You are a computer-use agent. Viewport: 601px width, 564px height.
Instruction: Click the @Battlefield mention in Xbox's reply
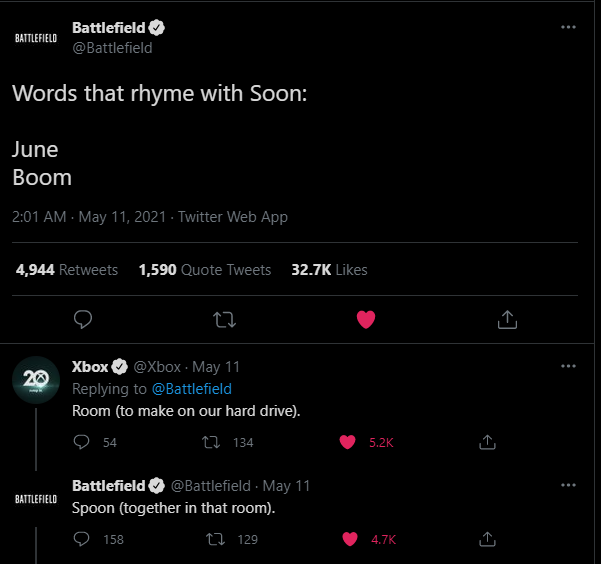click(x=191, y=389)
